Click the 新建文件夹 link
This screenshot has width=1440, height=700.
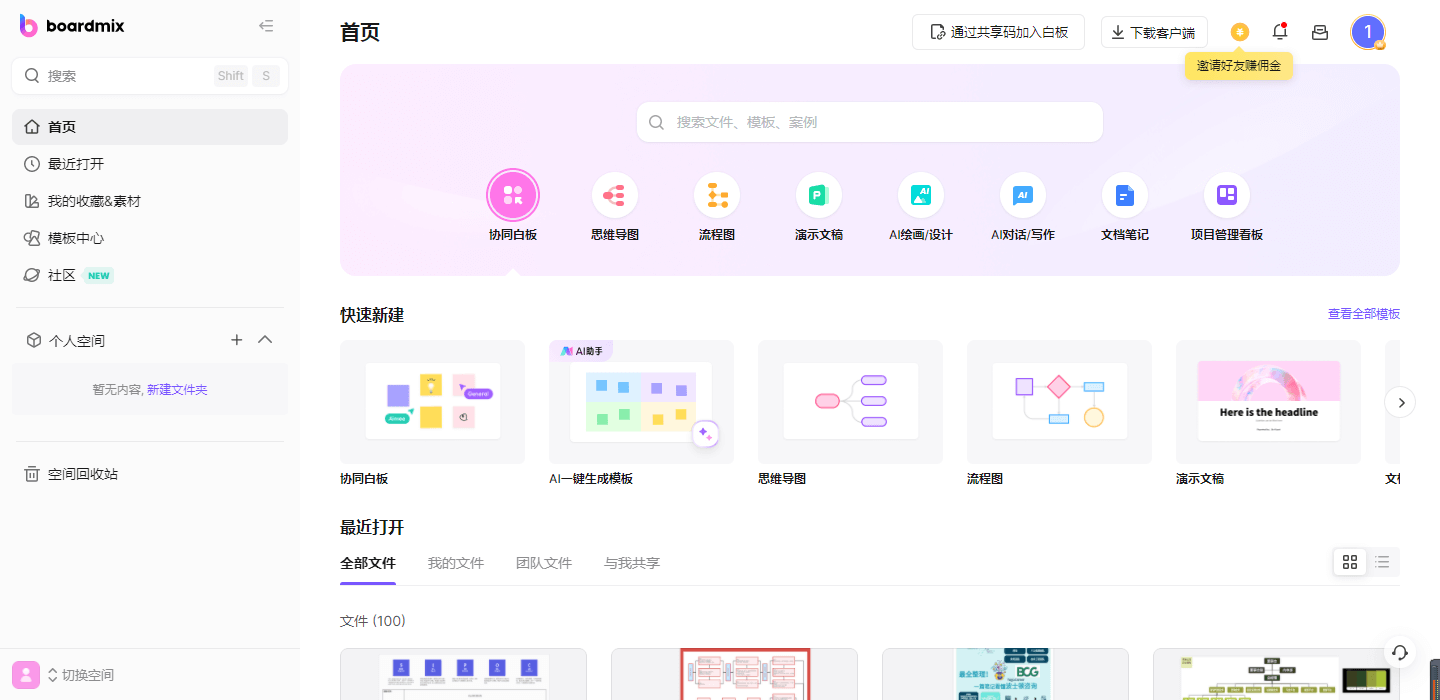[177, 390]
